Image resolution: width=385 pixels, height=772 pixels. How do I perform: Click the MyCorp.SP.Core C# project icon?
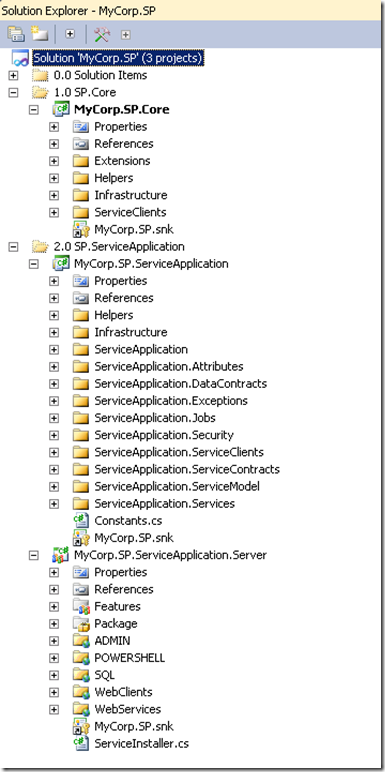pyautogui.click(x=61, y=109)
